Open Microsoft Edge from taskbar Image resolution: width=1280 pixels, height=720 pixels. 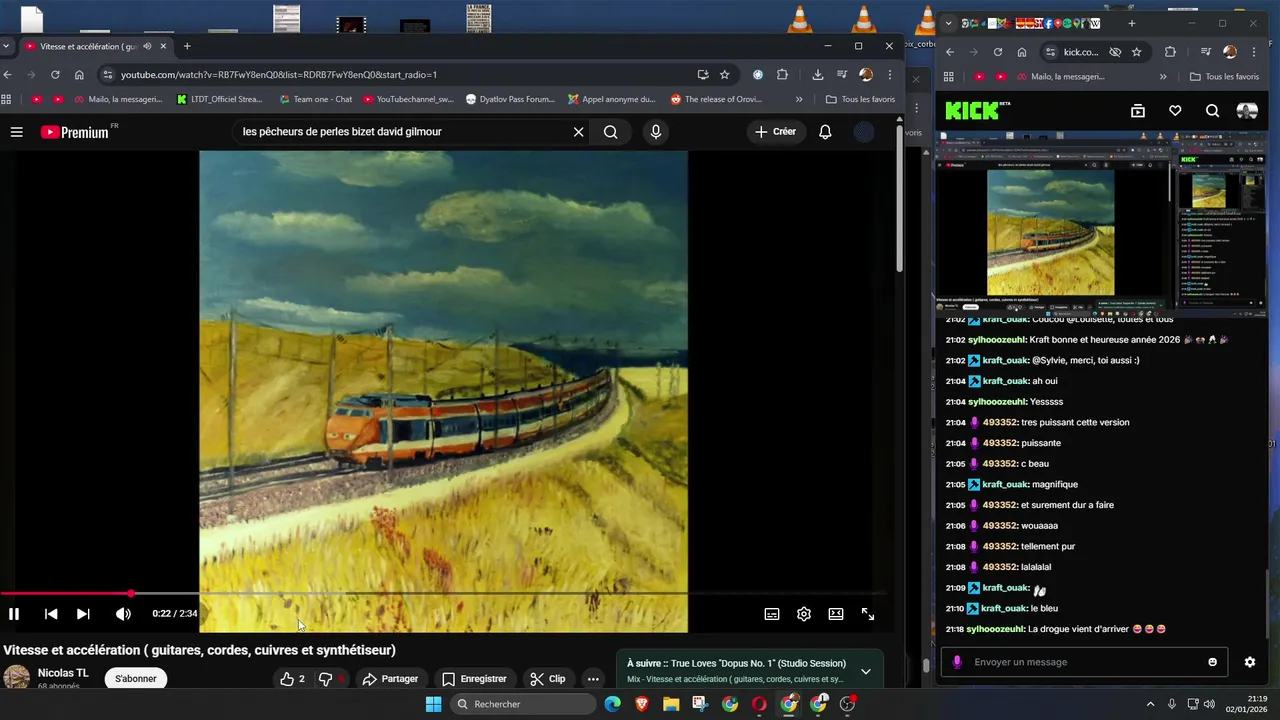[x=612, y=704]
